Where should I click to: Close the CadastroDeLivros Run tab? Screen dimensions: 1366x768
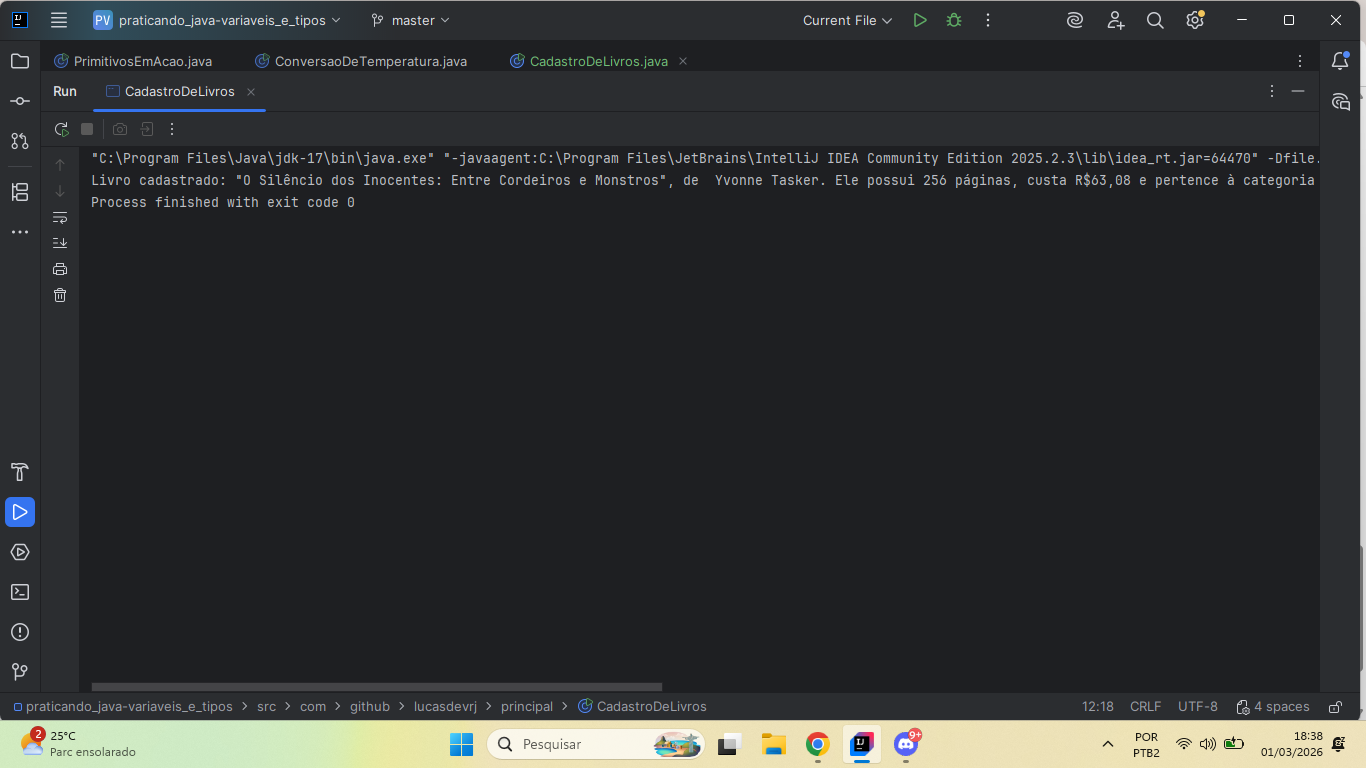pos(251,92)
